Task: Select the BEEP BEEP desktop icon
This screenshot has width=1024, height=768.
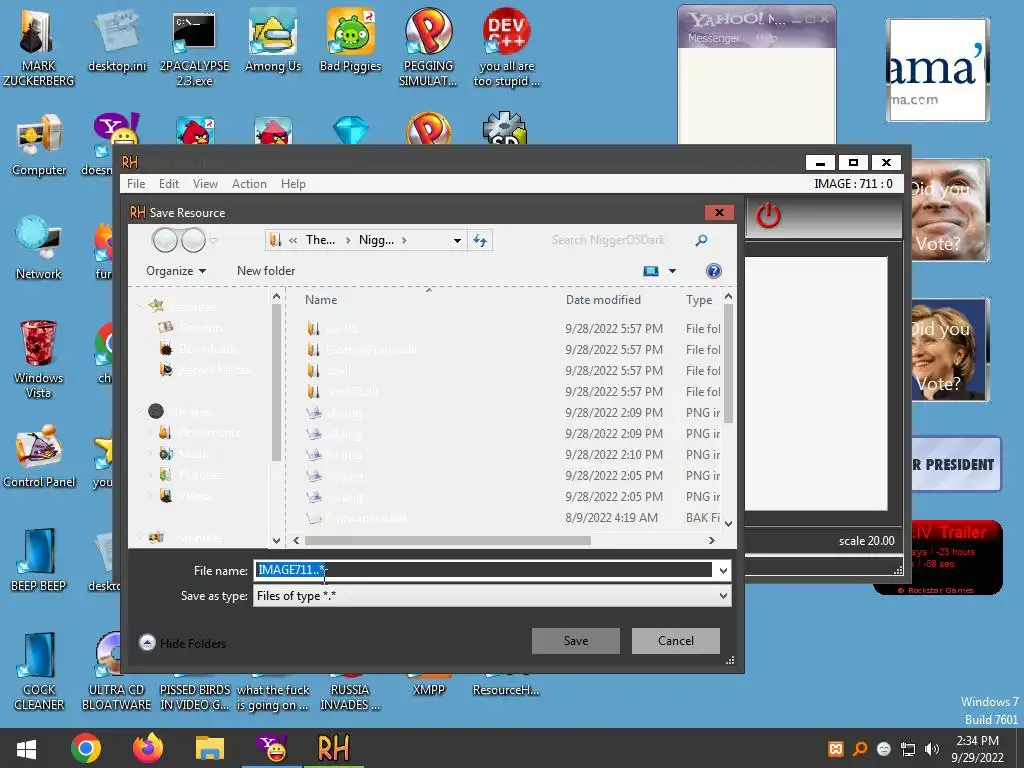Action: click(x=39, y=561)
